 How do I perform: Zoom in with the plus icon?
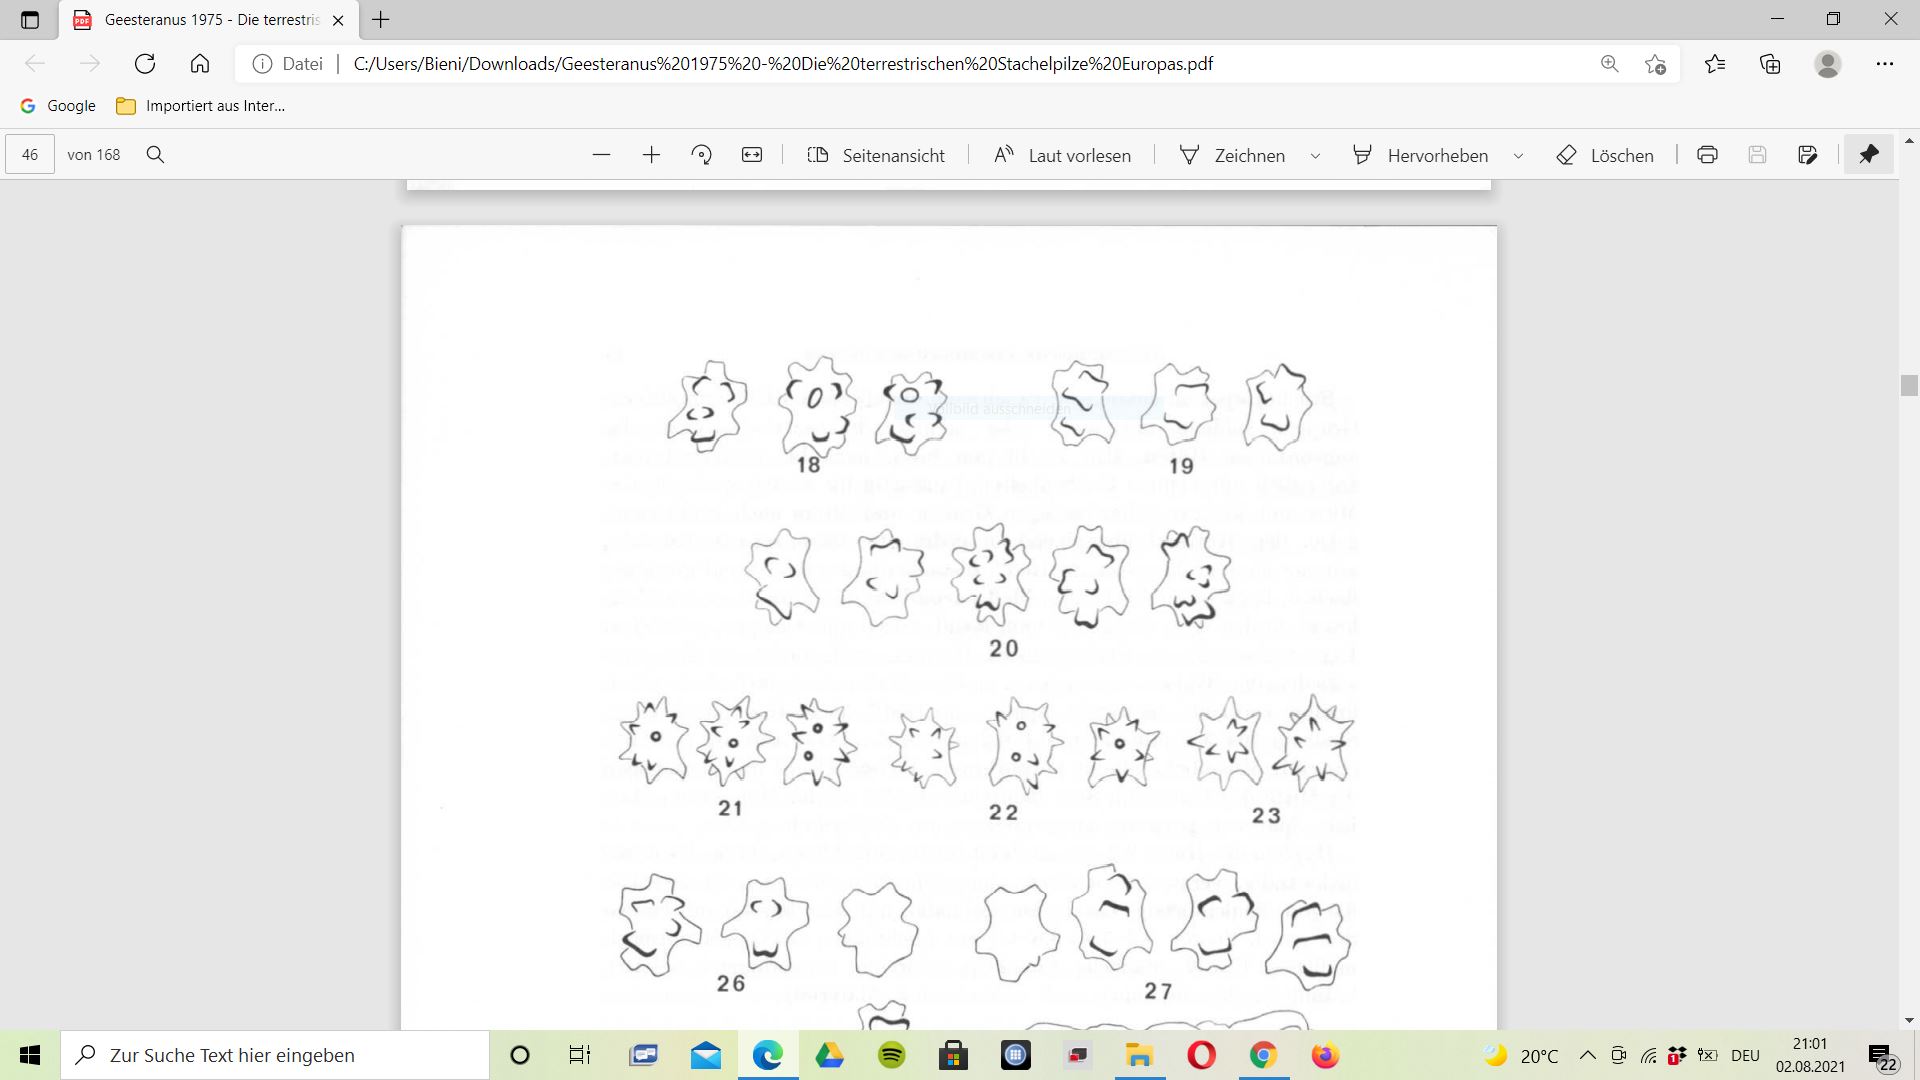point(651,155)
